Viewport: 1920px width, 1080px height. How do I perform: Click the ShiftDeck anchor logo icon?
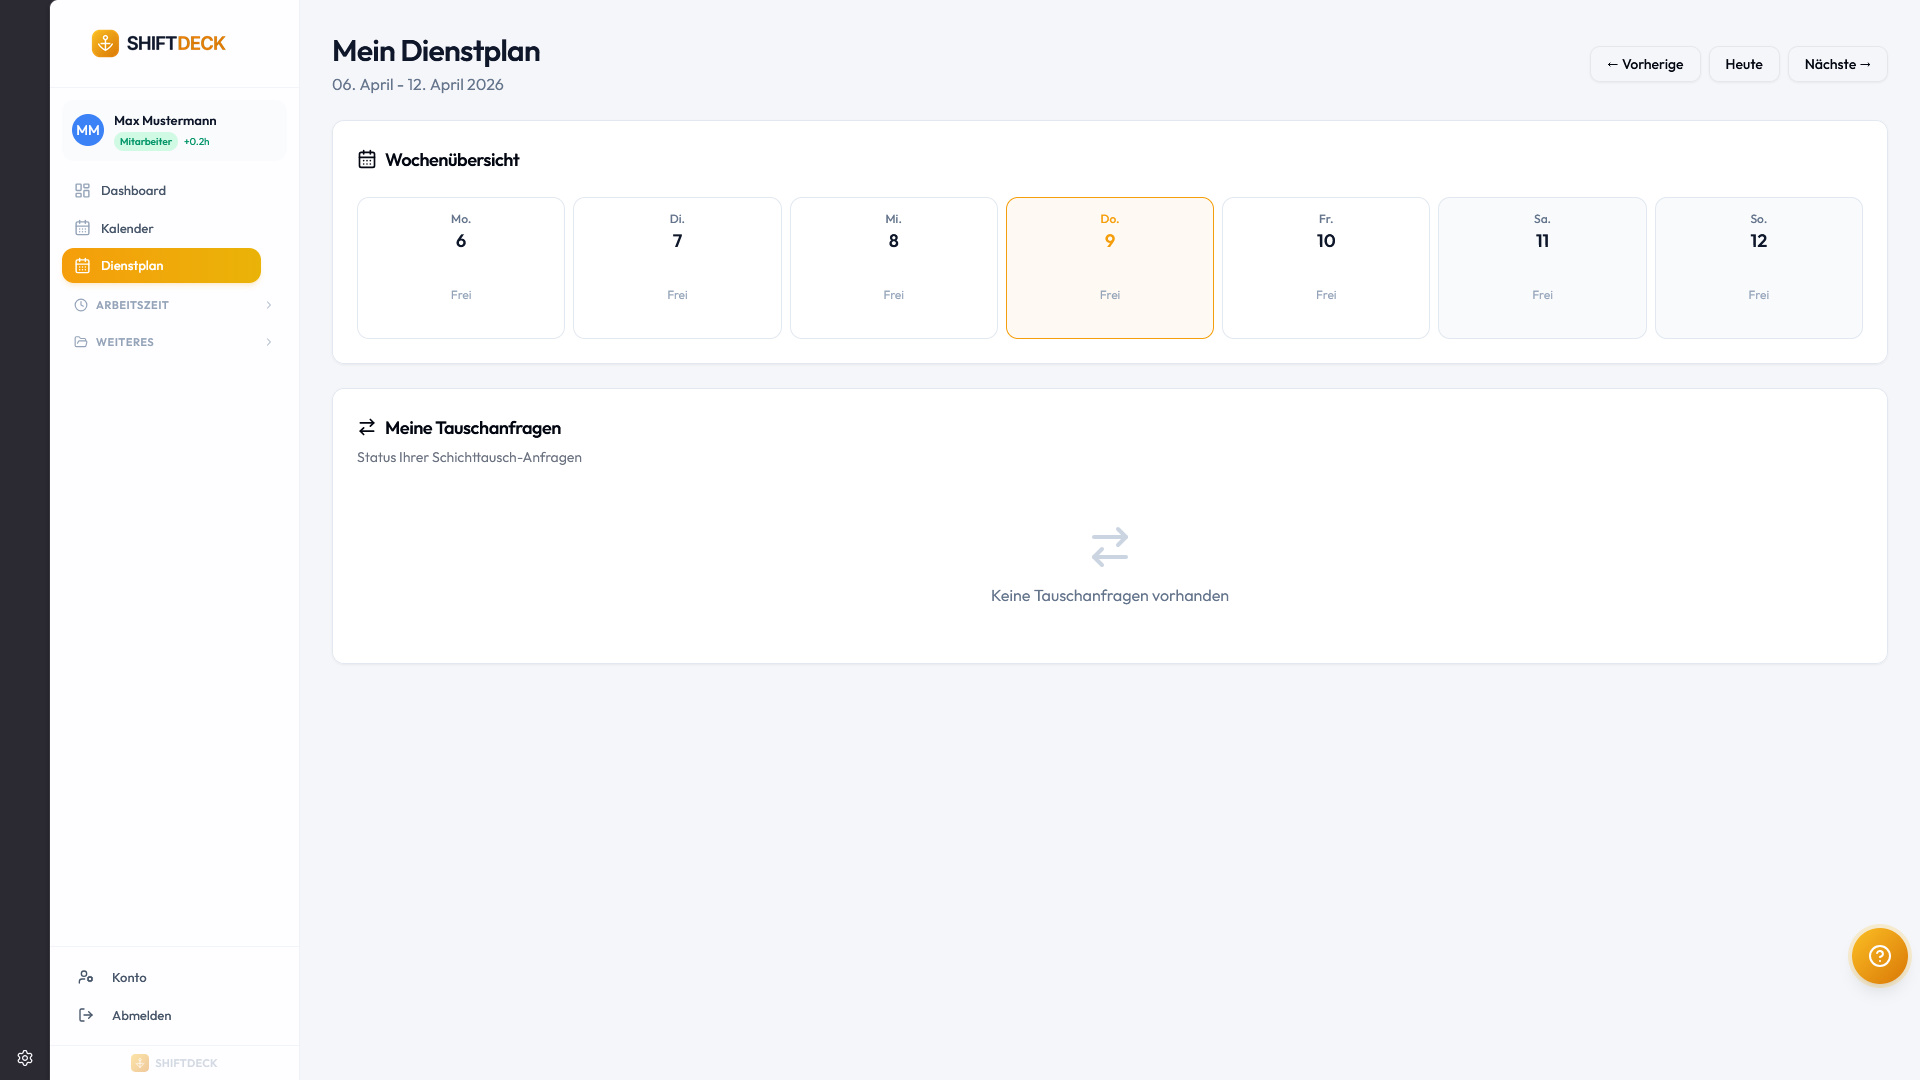click(105, 43)
